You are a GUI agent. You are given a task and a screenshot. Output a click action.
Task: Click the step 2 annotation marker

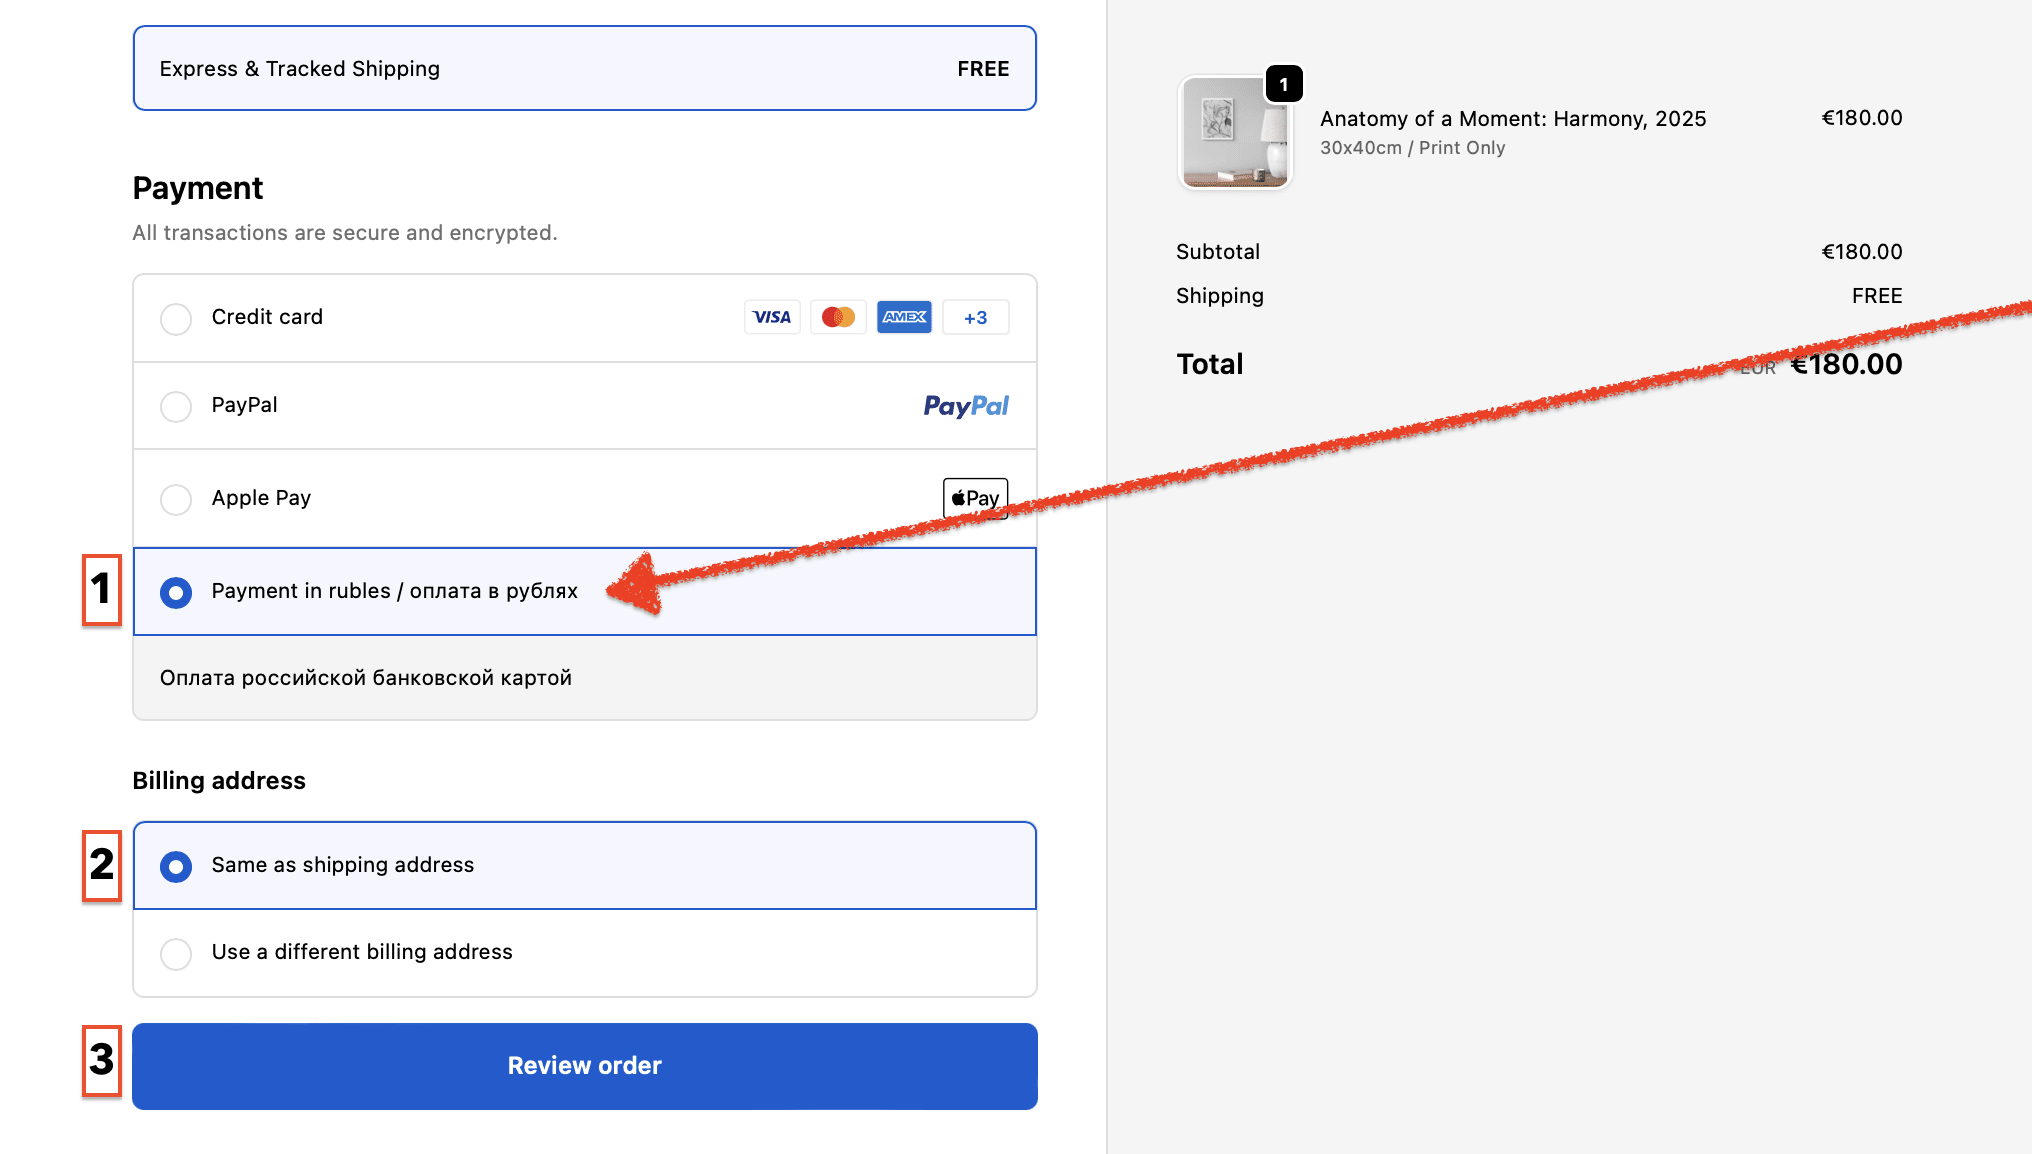102,865
